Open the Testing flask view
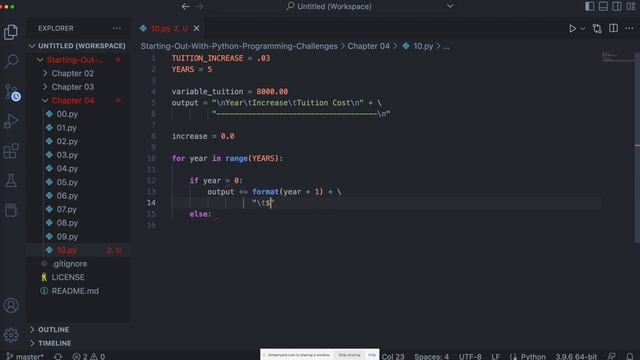This screenshot has height=360, width=640. point(11,180)
